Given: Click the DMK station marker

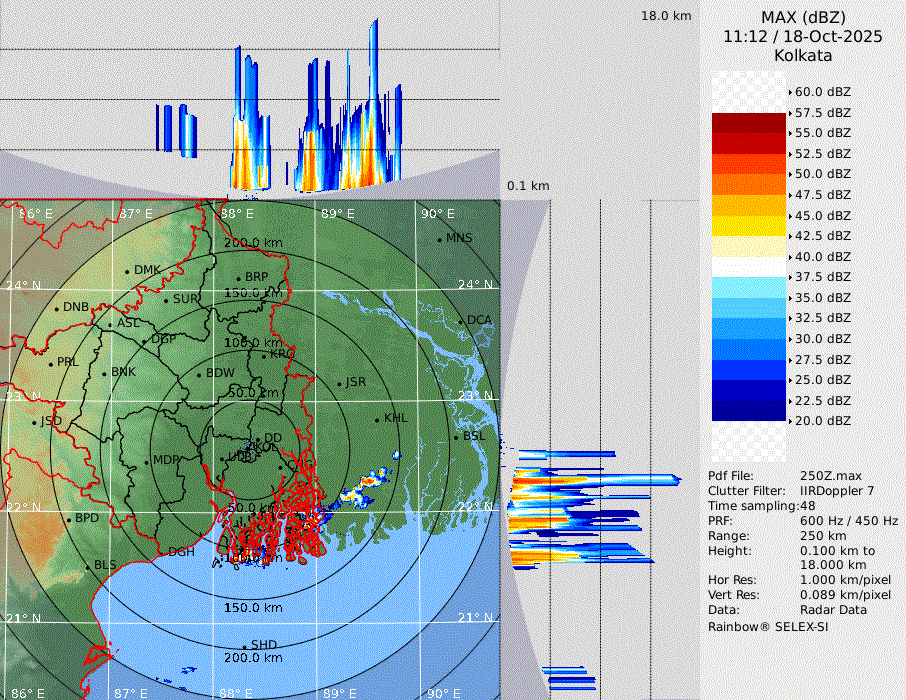Looking at the screenshot, I should (x=127, y=271).
